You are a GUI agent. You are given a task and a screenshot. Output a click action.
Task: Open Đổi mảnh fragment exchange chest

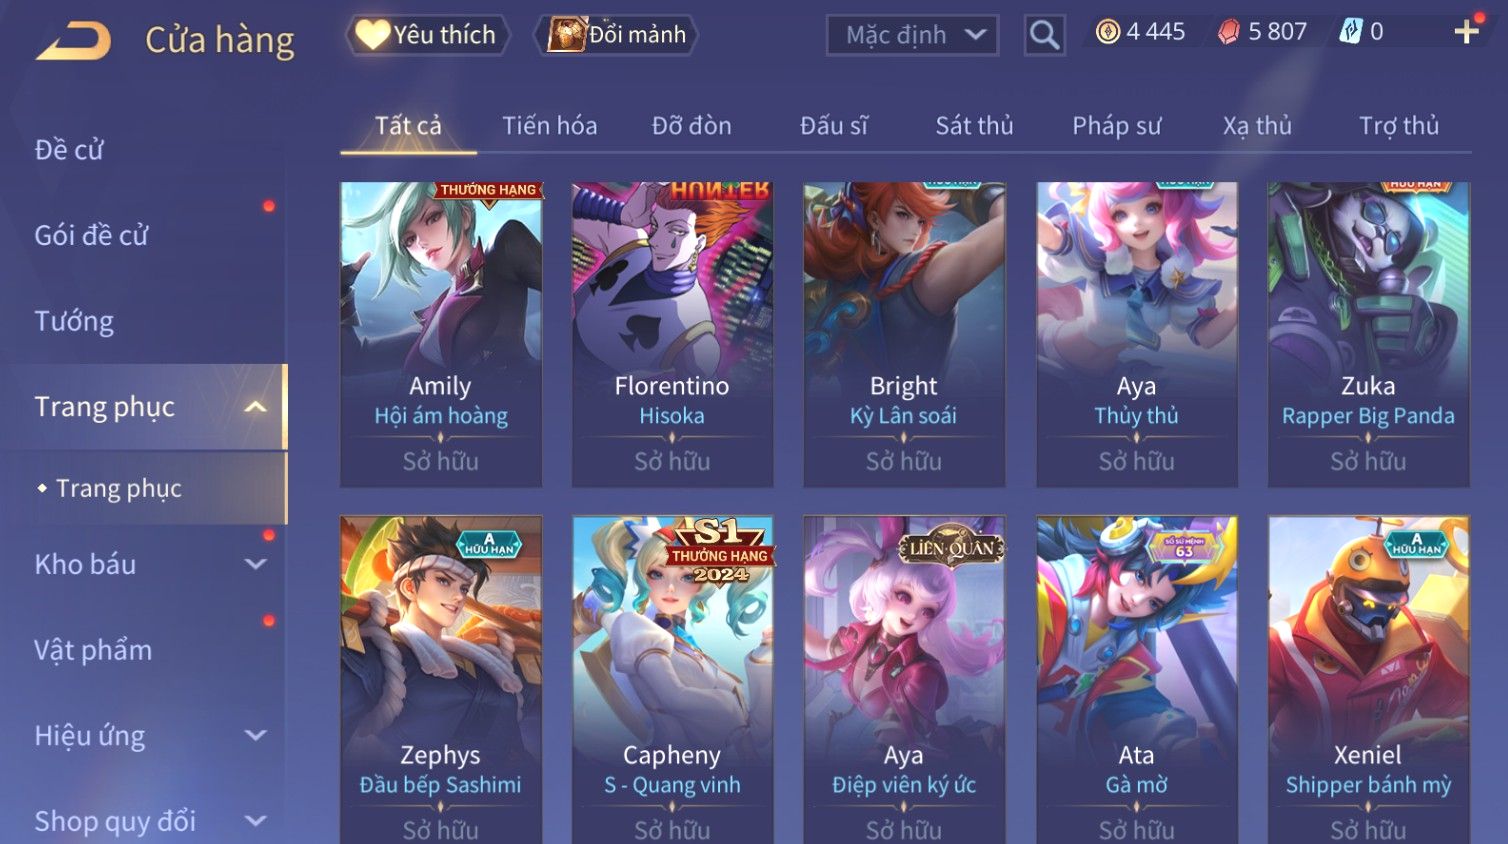(616, 35)
